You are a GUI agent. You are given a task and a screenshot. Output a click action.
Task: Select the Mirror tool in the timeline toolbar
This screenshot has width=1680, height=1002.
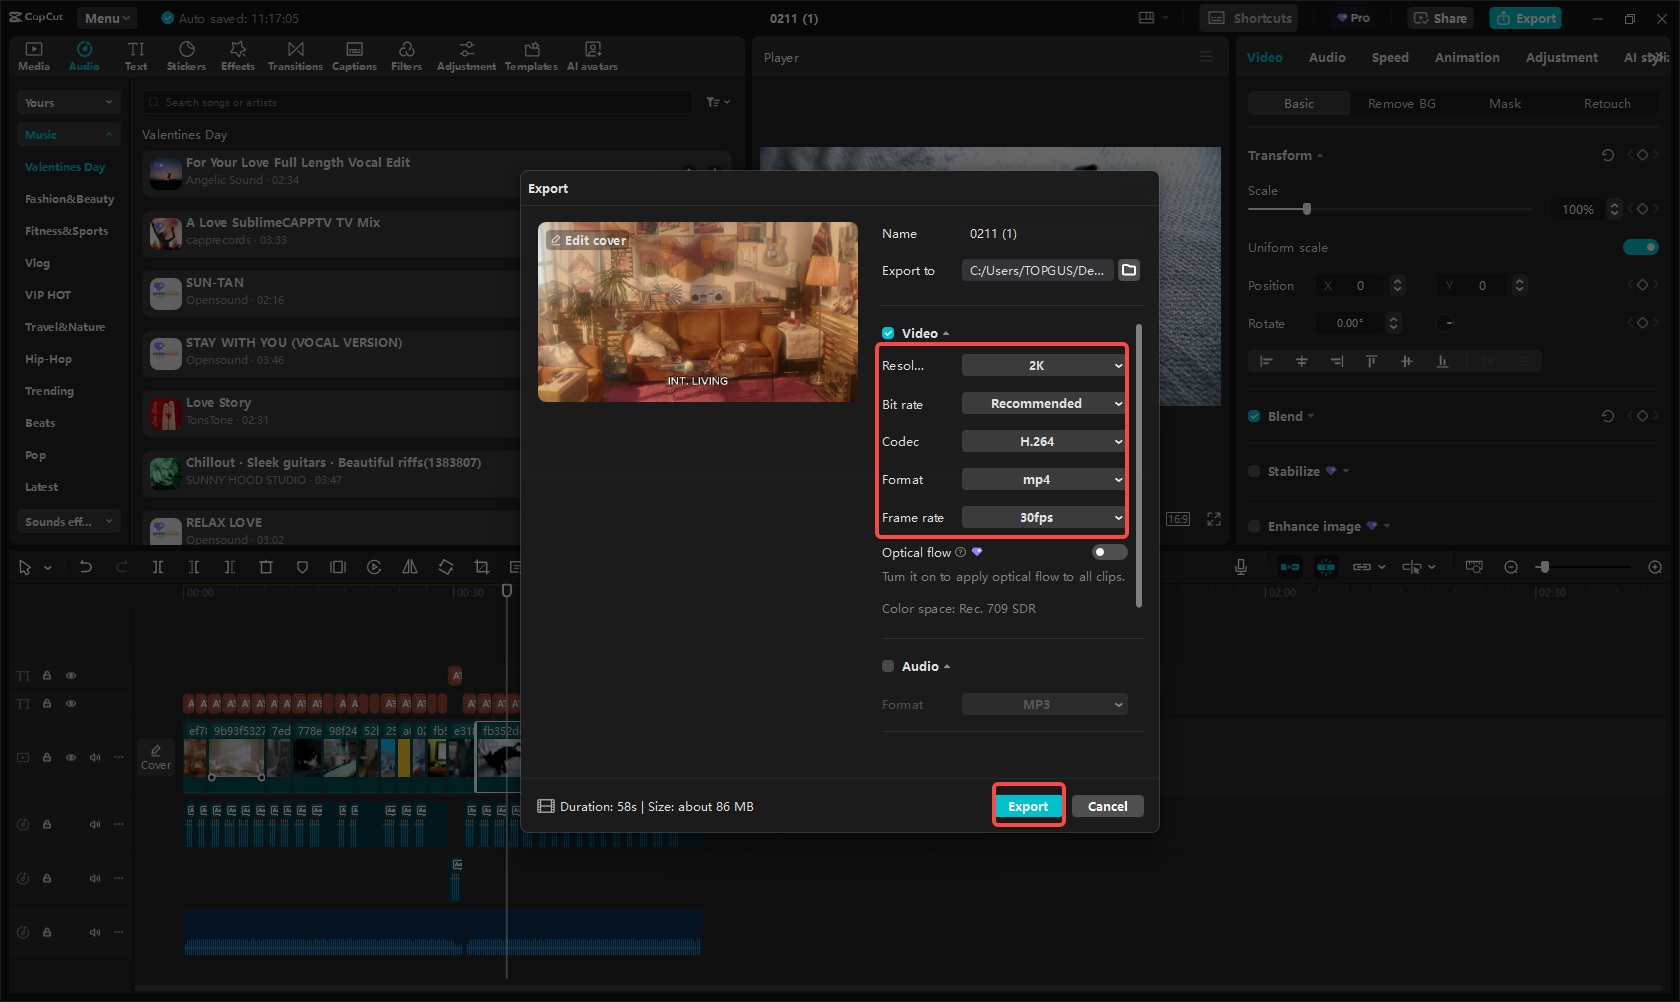(x=410, y=566)
